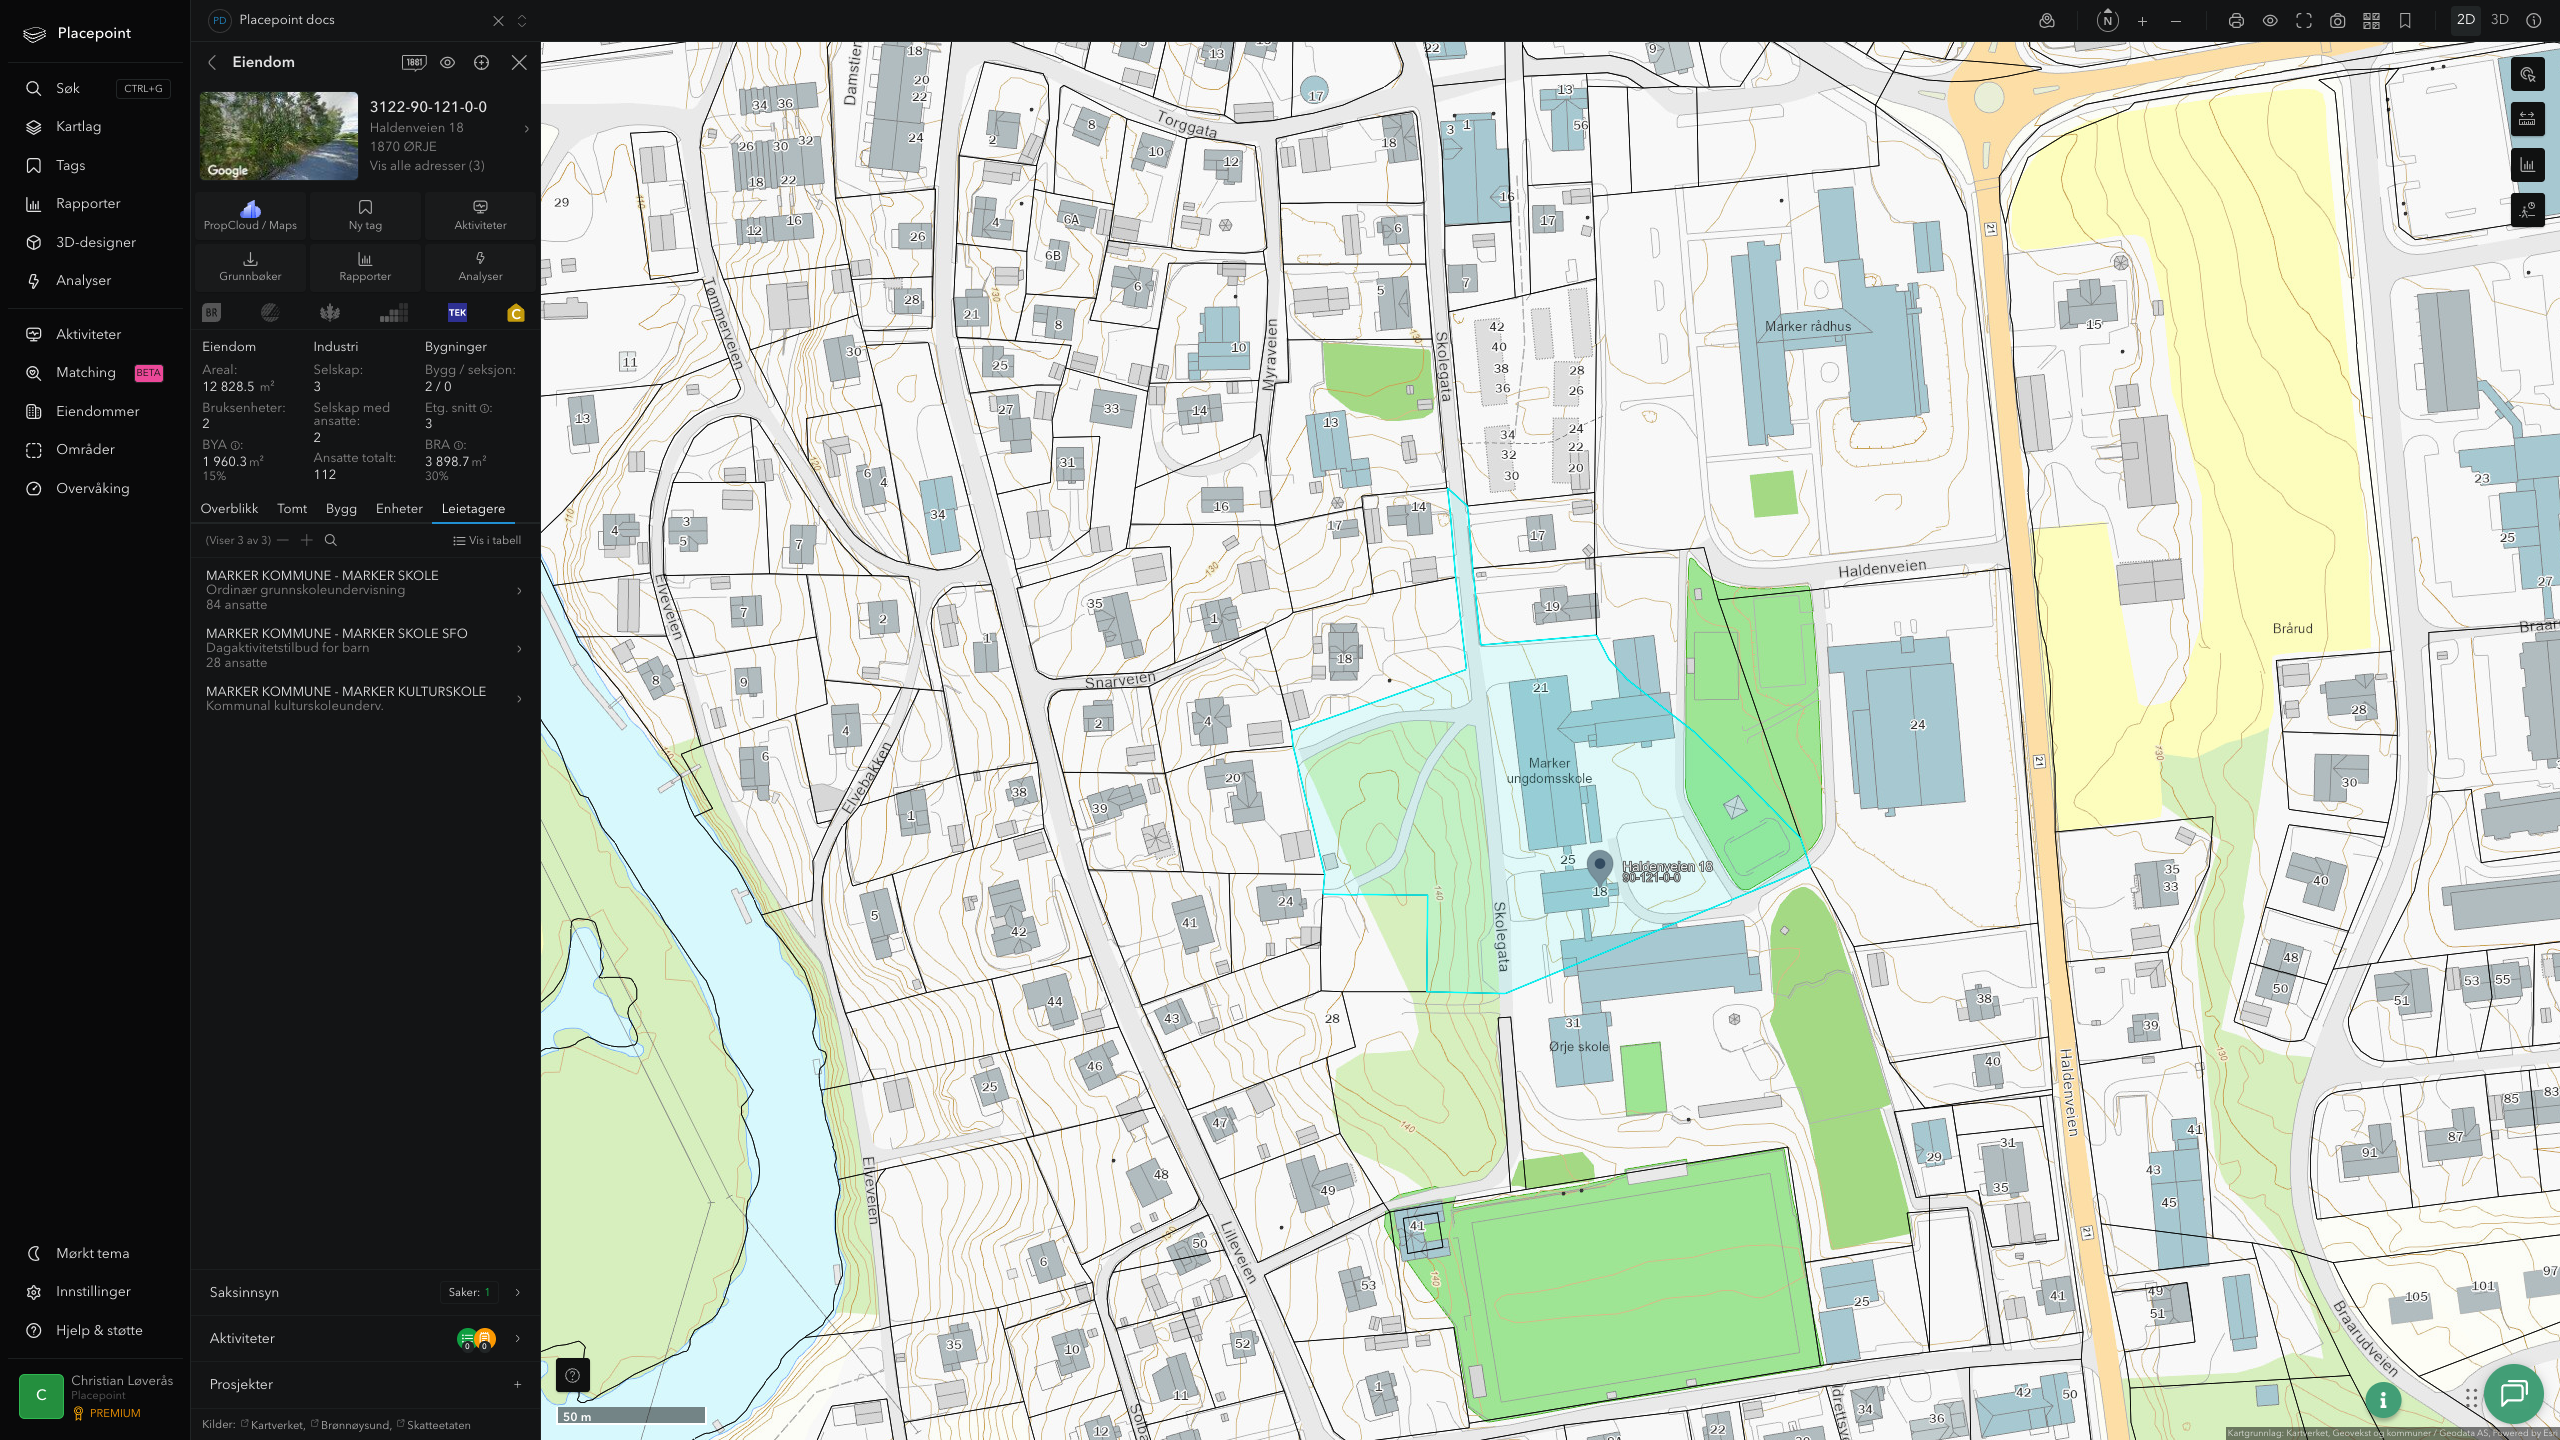Expand MARKER KOMMUNE - MARKER SKOLE tenant row
2560x1440 pixels.
click(364, 590)
